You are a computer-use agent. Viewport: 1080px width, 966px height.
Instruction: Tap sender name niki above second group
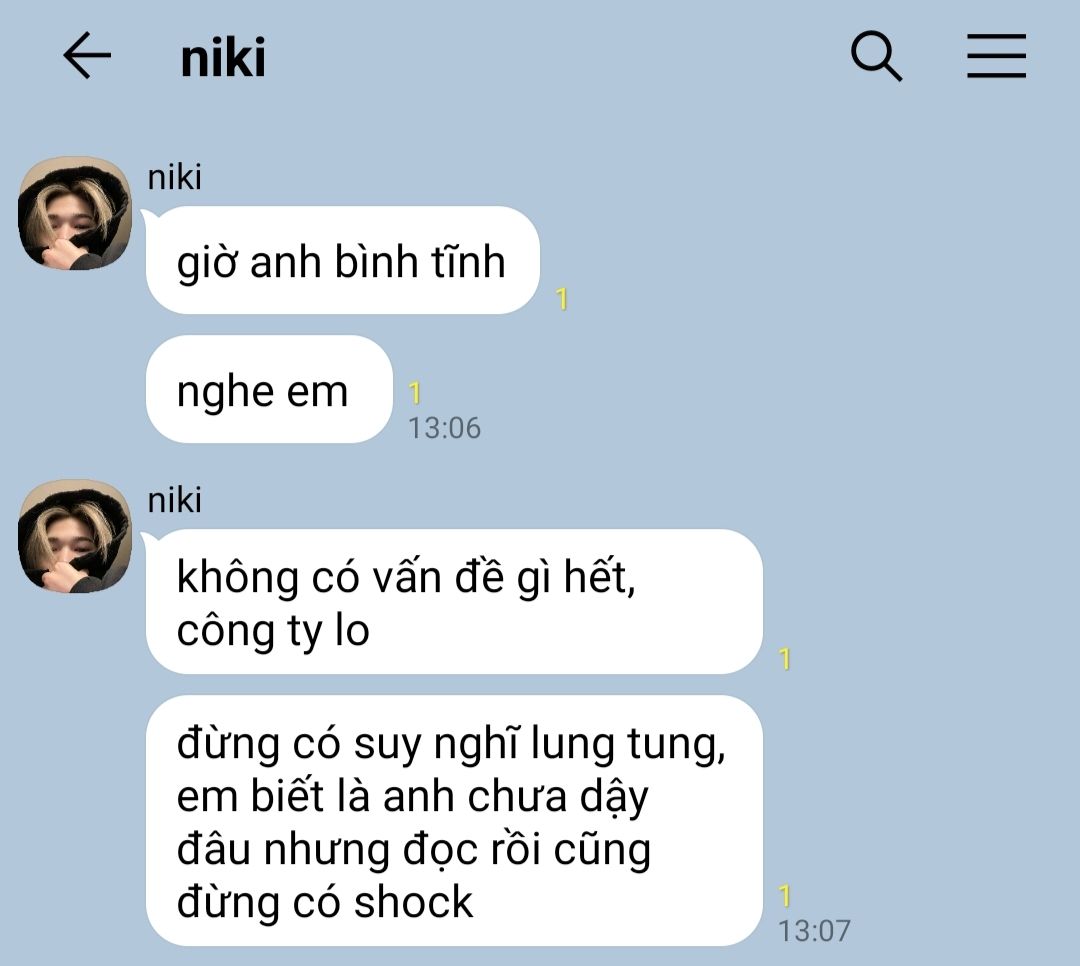174,500
